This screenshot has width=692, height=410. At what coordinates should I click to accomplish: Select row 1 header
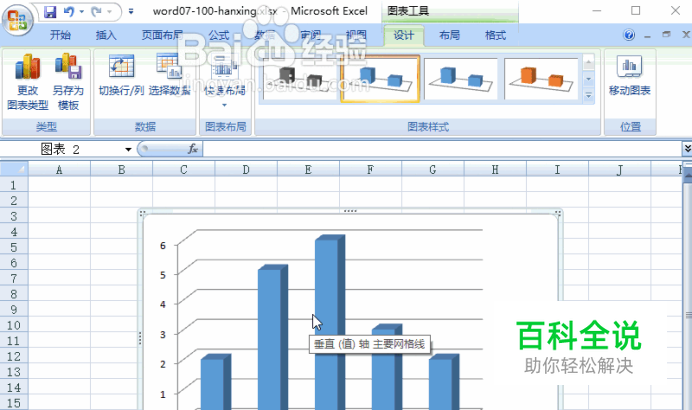pos(14,185)
